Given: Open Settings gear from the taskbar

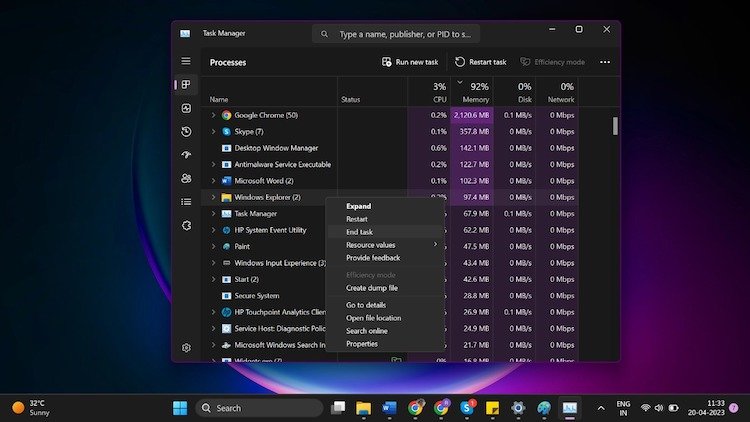Looking at the screenshot, I should 518,408.
